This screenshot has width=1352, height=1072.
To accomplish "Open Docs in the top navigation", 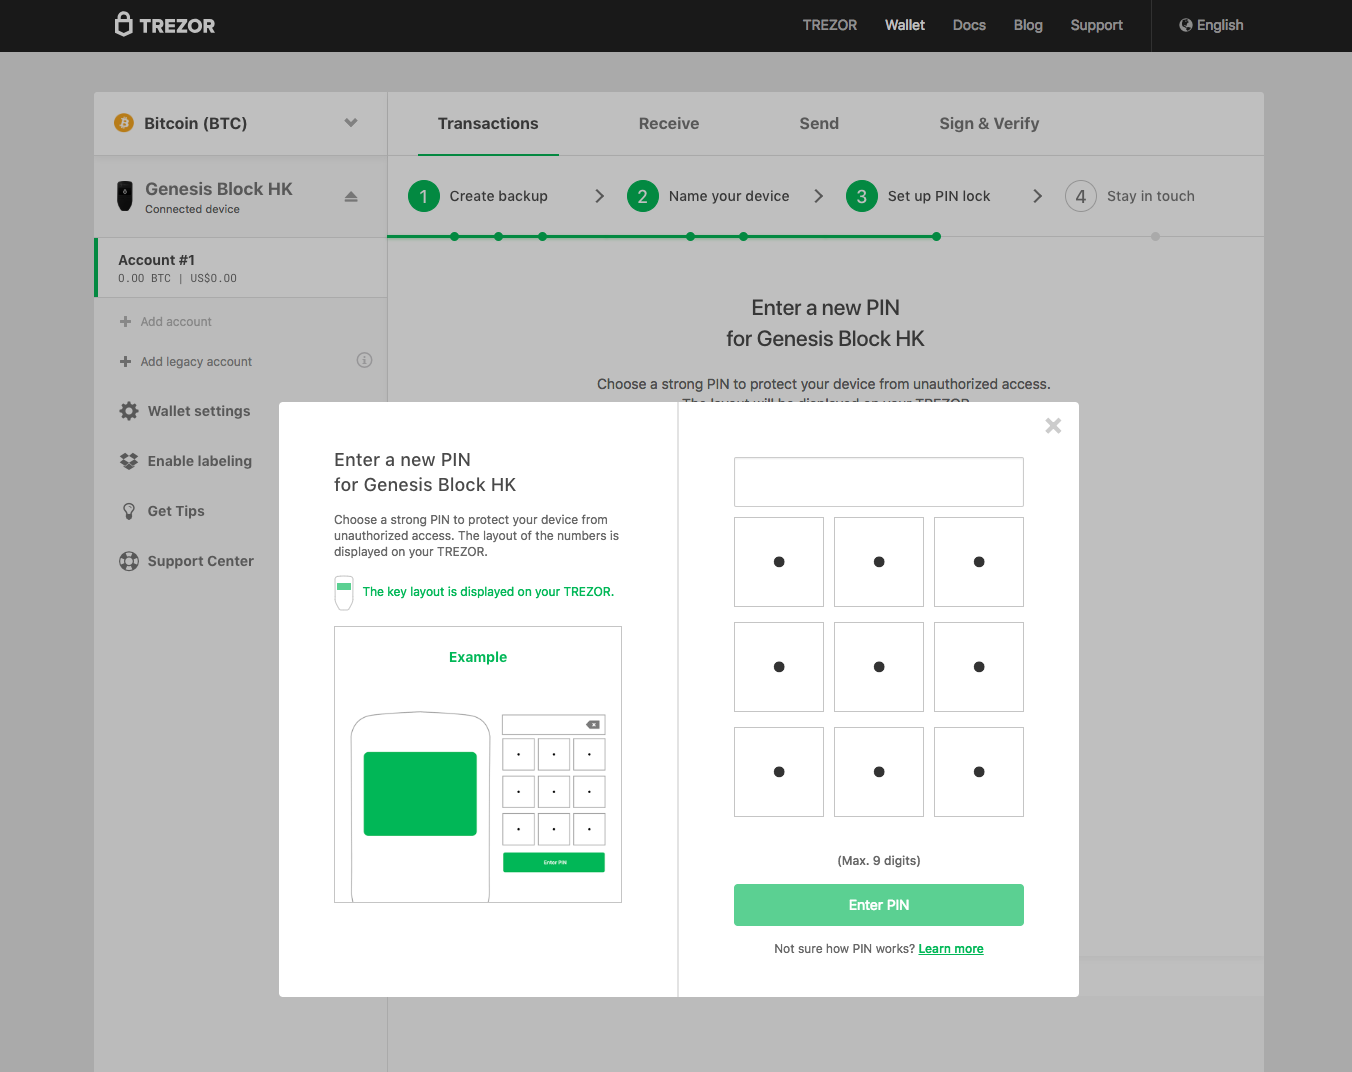I will tap(969, 25).
